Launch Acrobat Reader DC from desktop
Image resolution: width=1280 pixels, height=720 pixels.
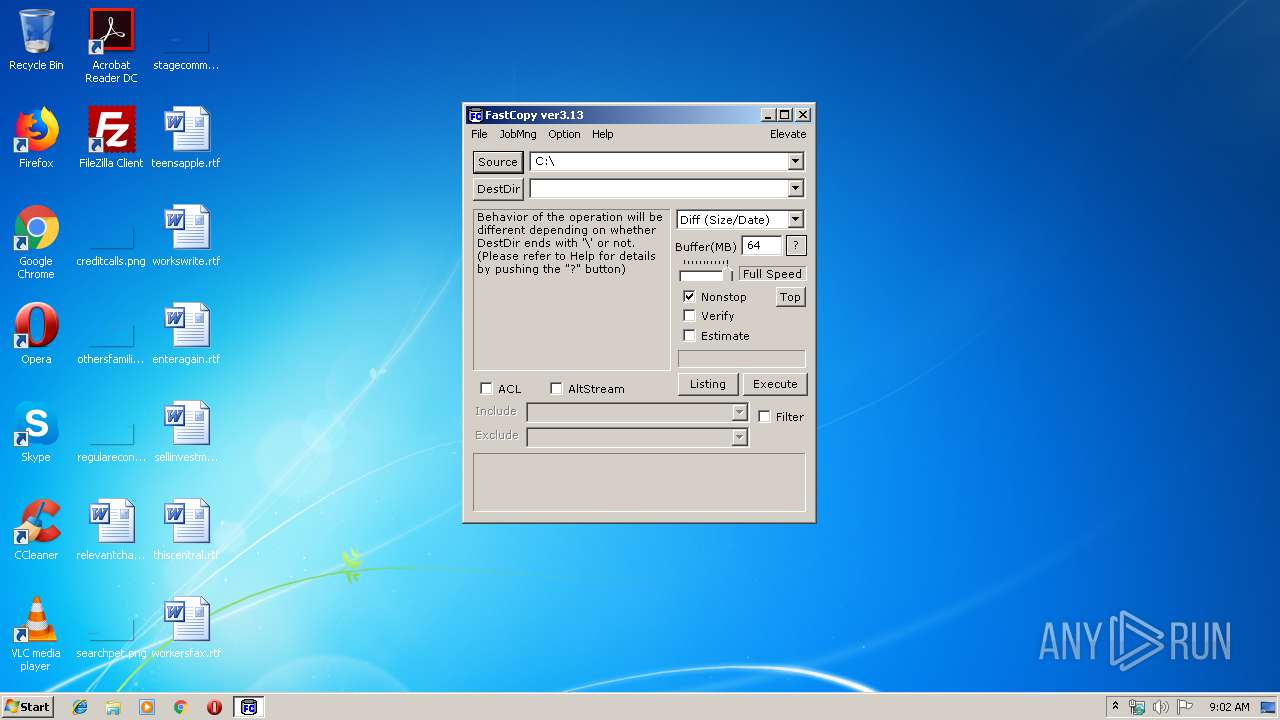coord(111,46)
